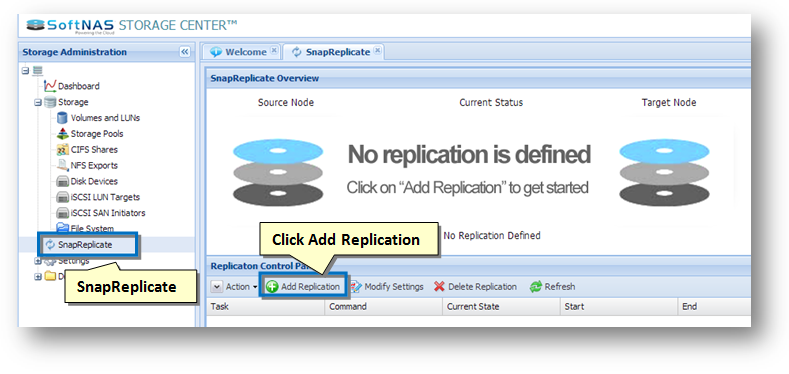Screen dimensions: 789x374
Task: Sort by the Command column header
Action: [x=383, y=307]
